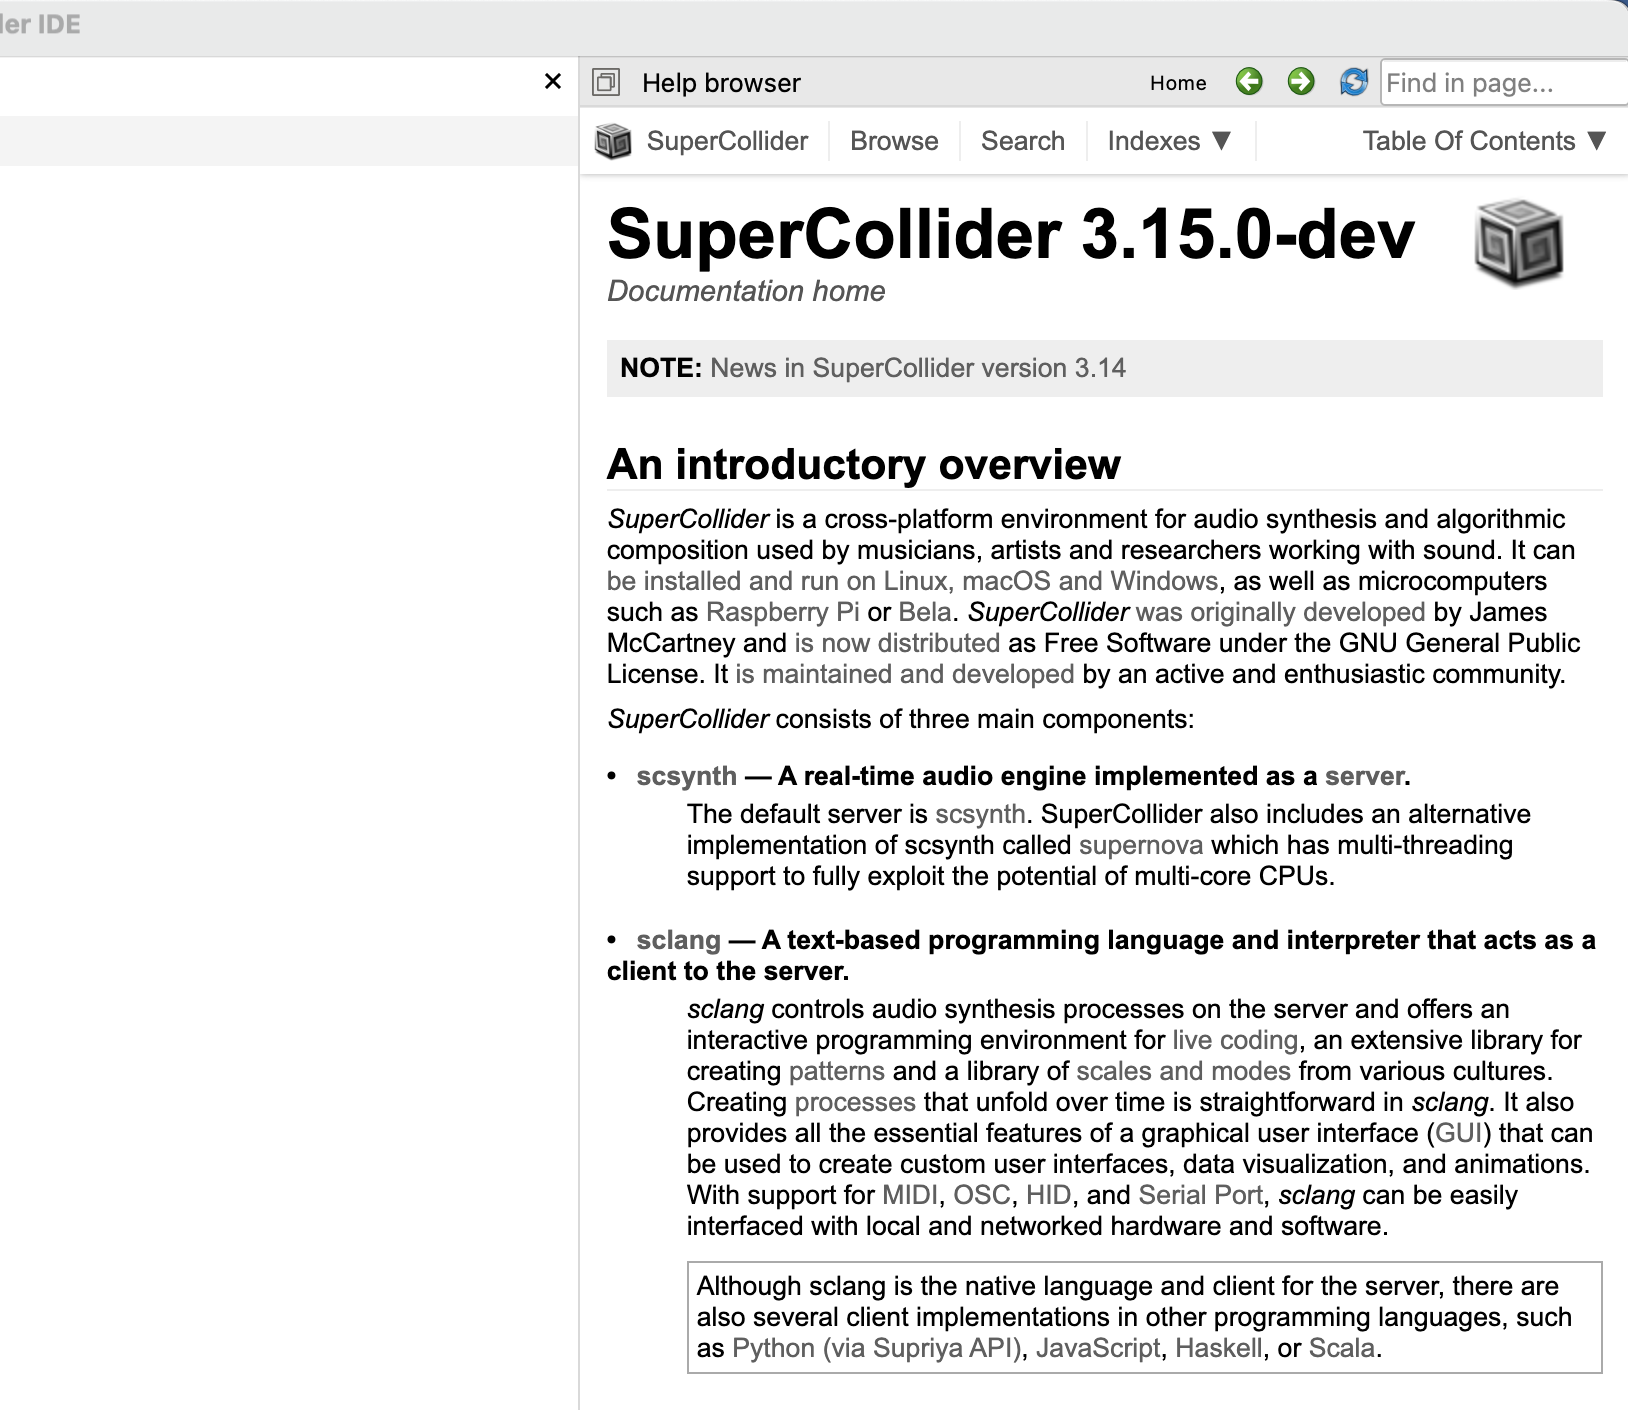Click the large SuperCollider cube logo

[x=1519, y=242]
